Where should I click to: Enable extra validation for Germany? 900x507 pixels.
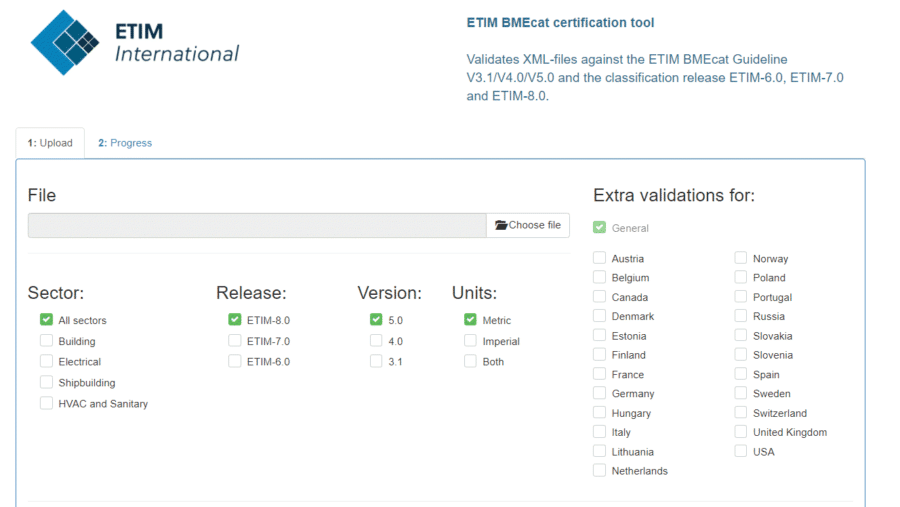point(599,393)
